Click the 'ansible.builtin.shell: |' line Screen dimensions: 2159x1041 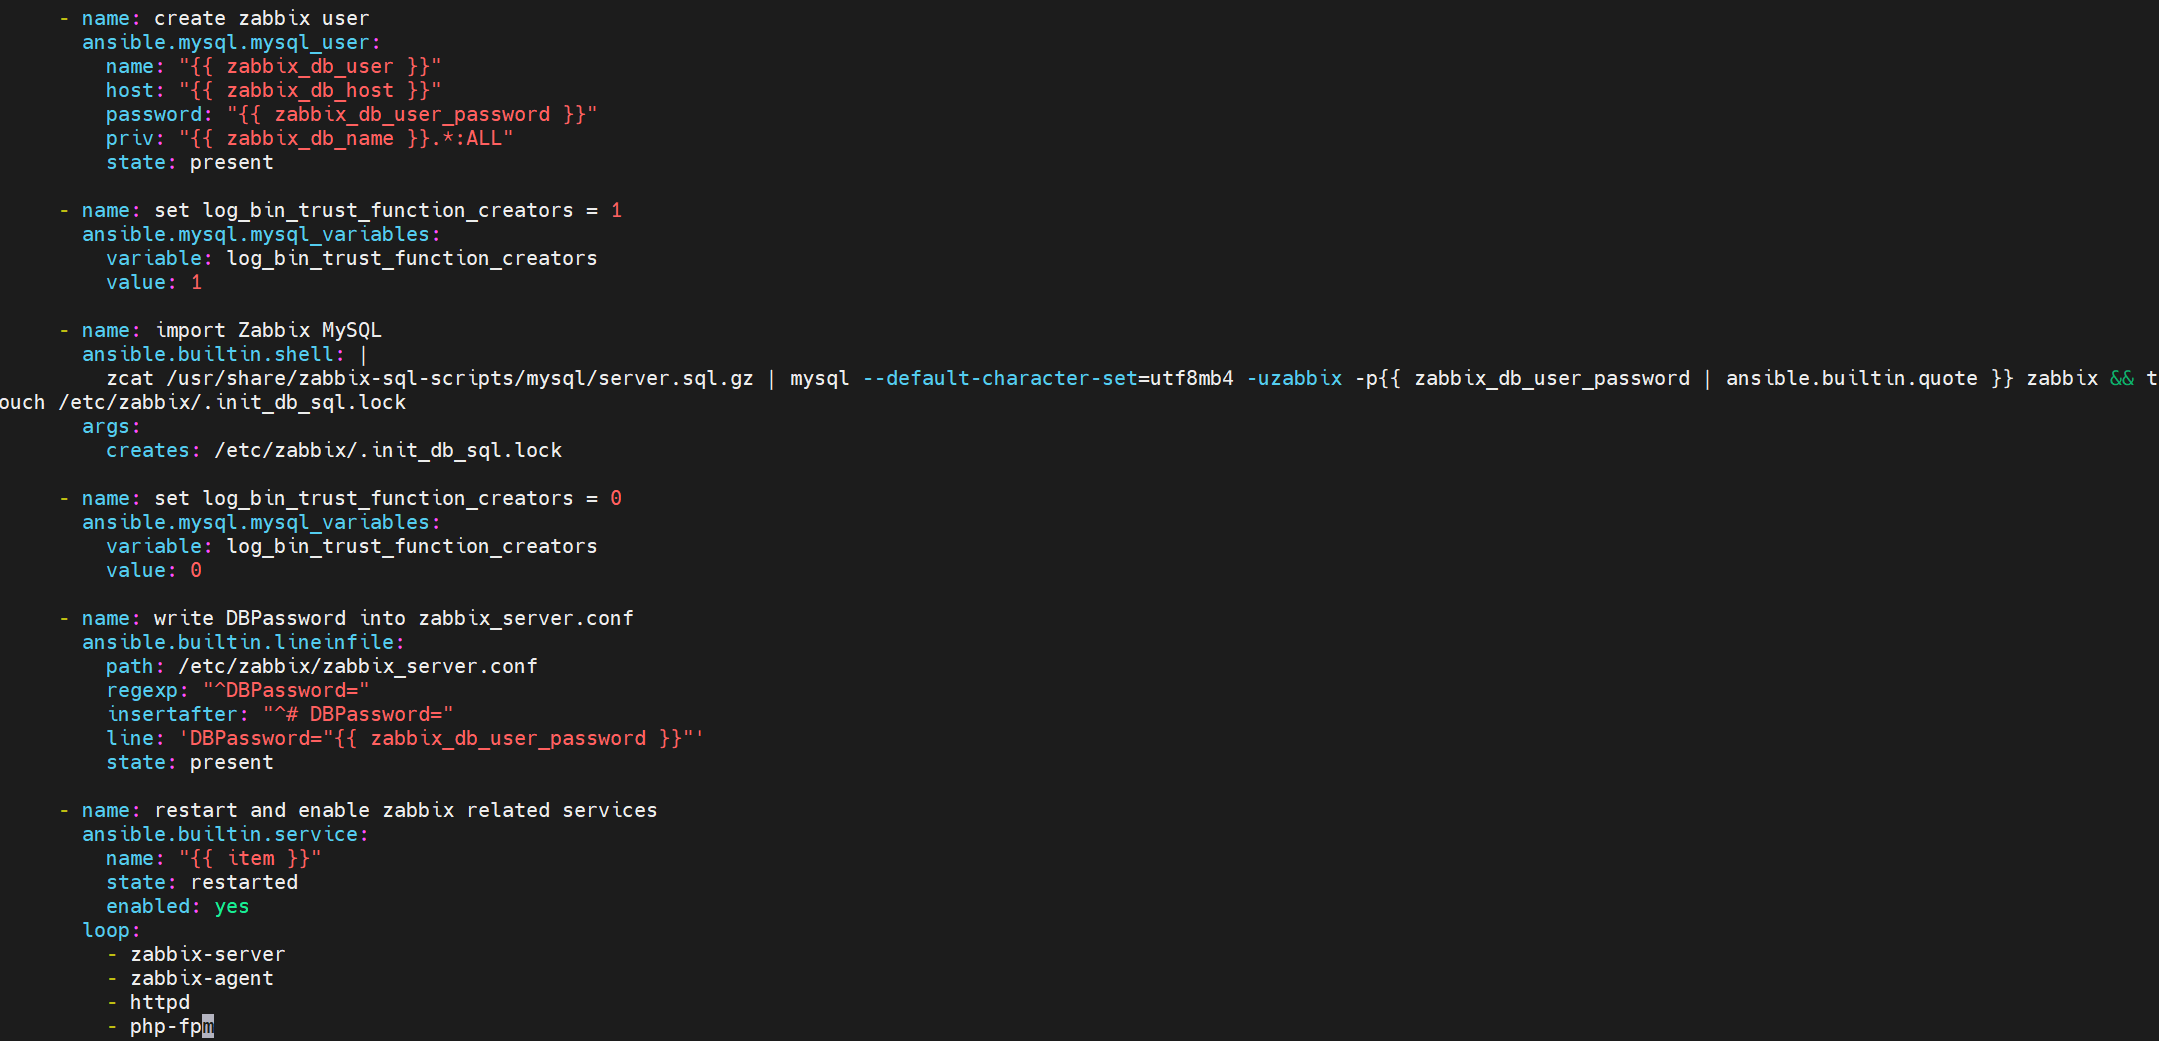[x=225, y=354]
